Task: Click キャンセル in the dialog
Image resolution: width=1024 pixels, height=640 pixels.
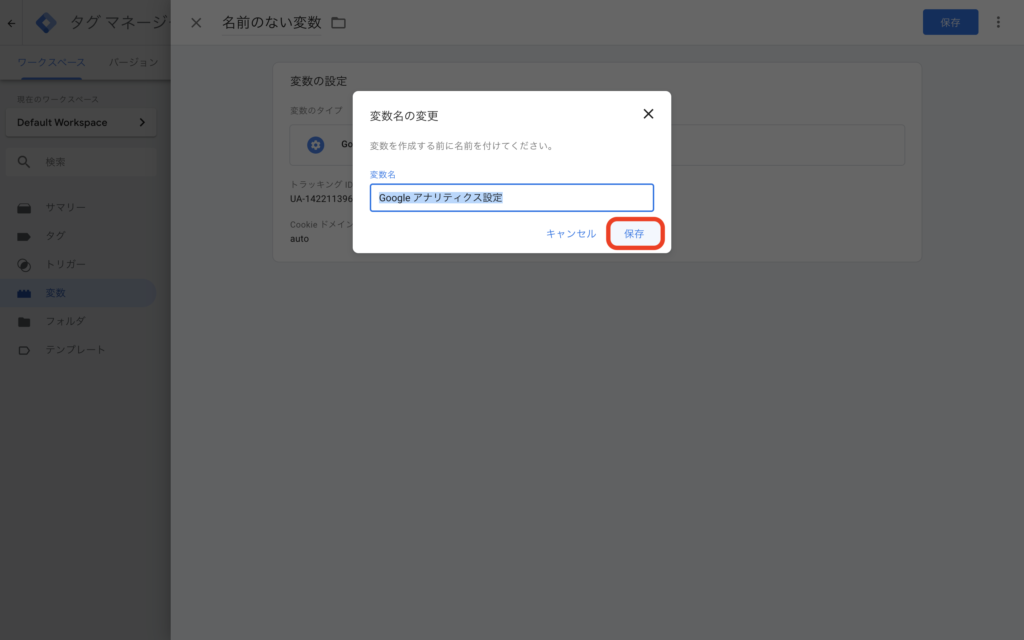Action: (x=571, y=234)
